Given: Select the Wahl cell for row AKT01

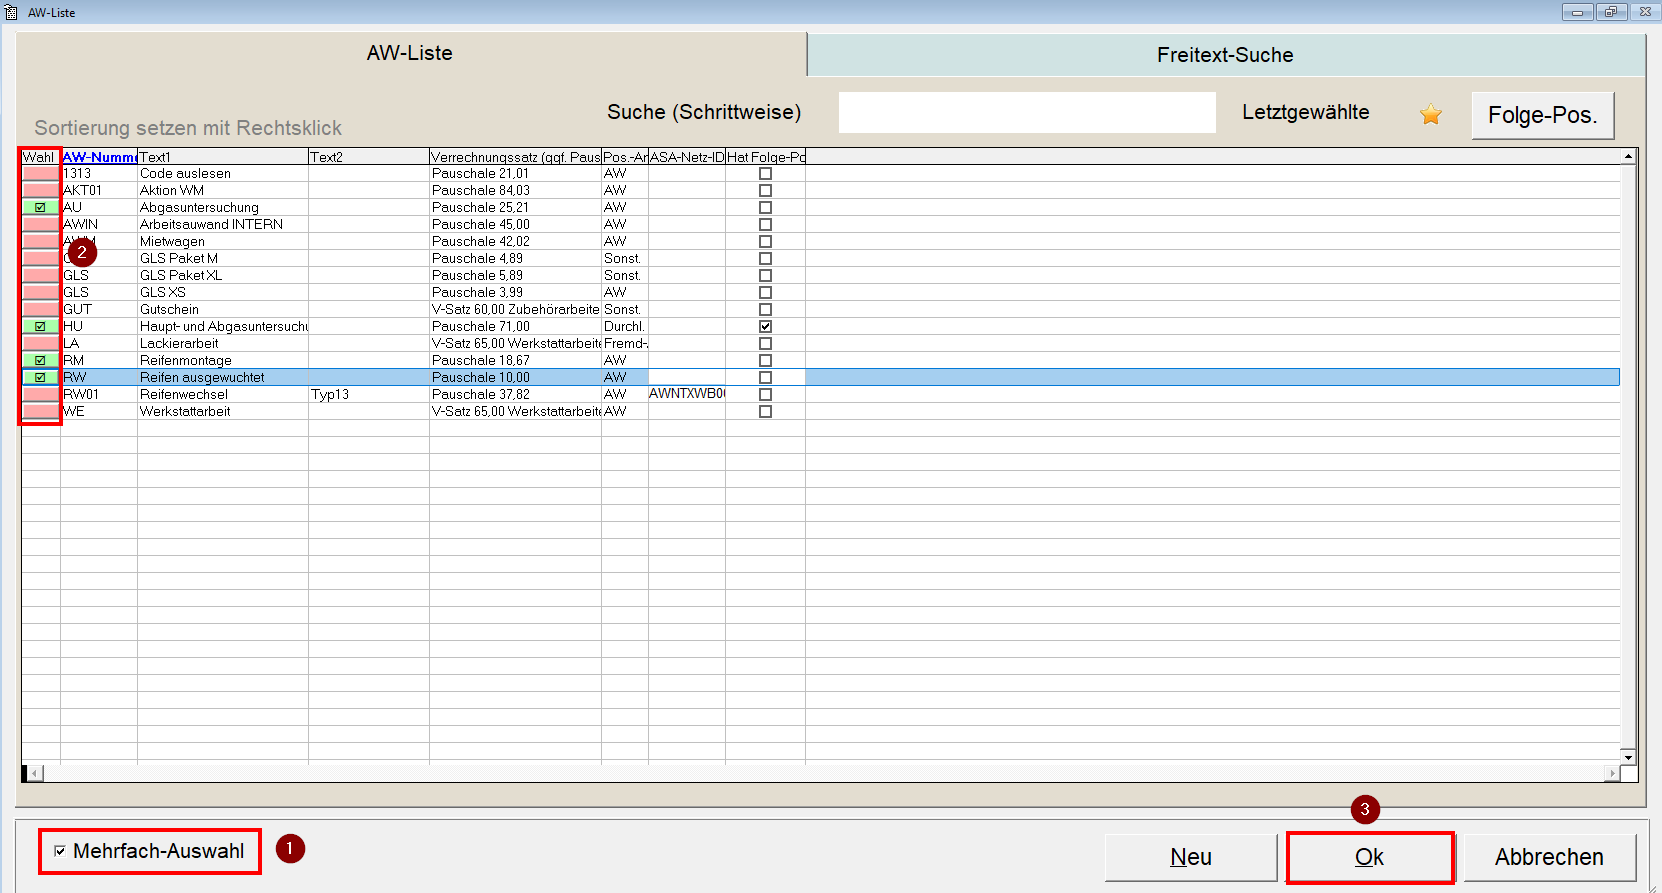Looking at the screenshot, I should point(40,191).
